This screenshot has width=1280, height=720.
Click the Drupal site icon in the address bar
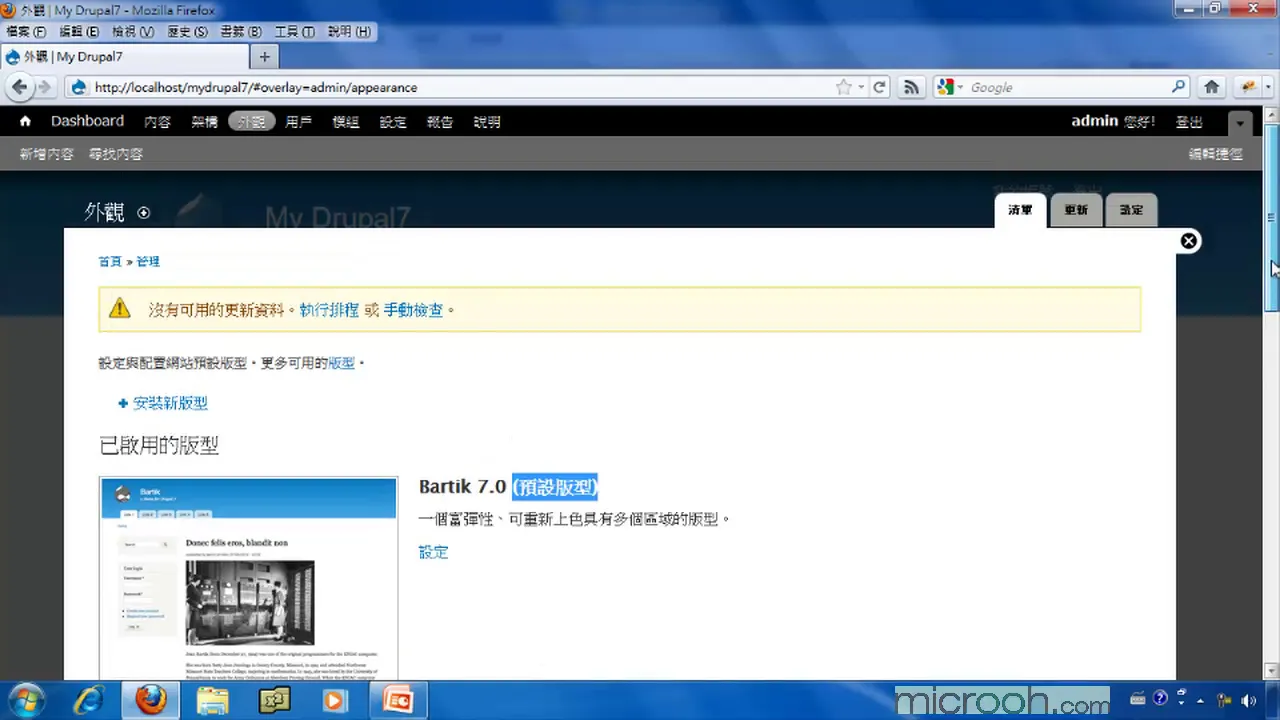coord(79,87)
